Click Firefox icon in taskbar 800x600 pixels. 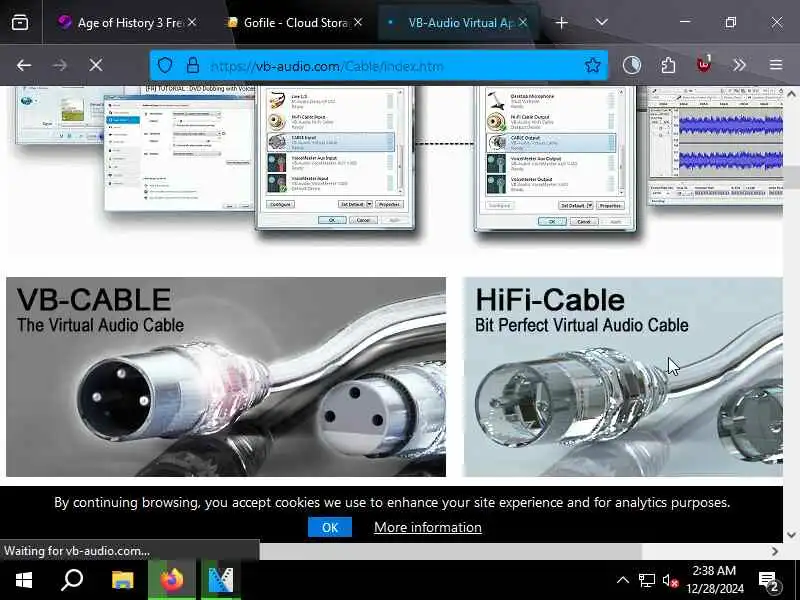(172, 580)
